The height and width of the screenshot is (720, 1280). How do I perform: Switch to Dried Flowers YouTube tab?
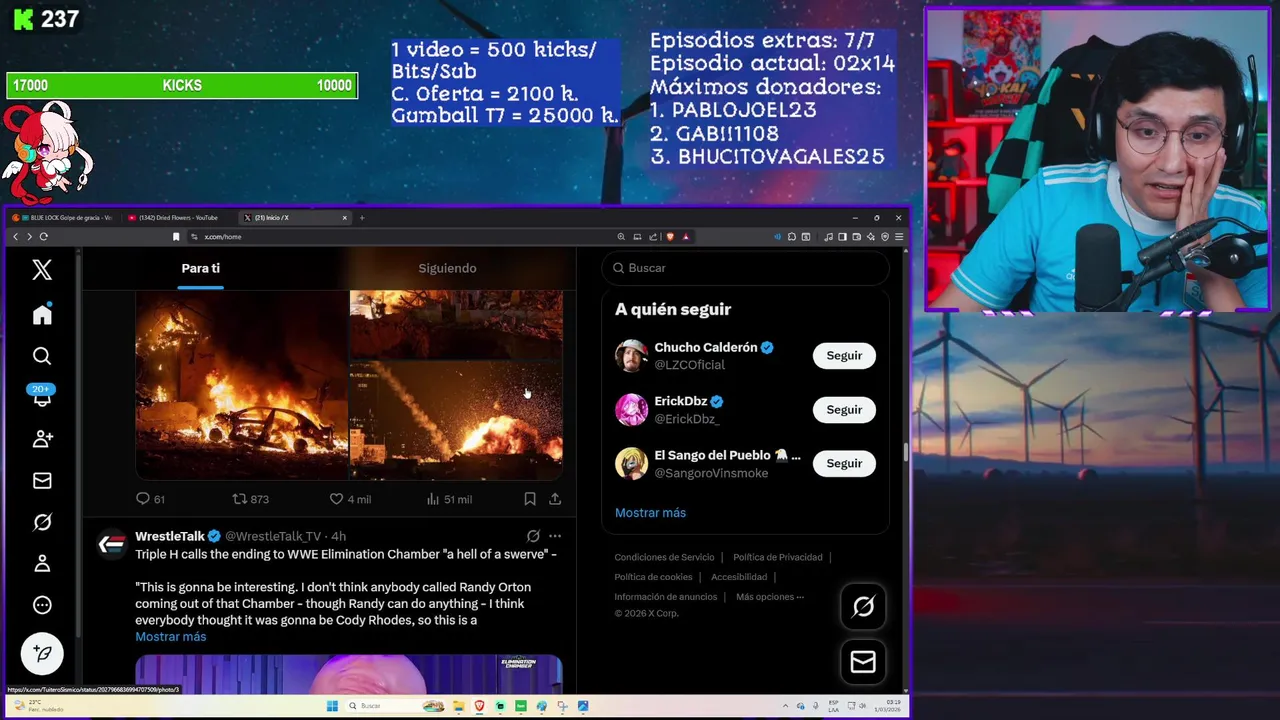(178, 218)
